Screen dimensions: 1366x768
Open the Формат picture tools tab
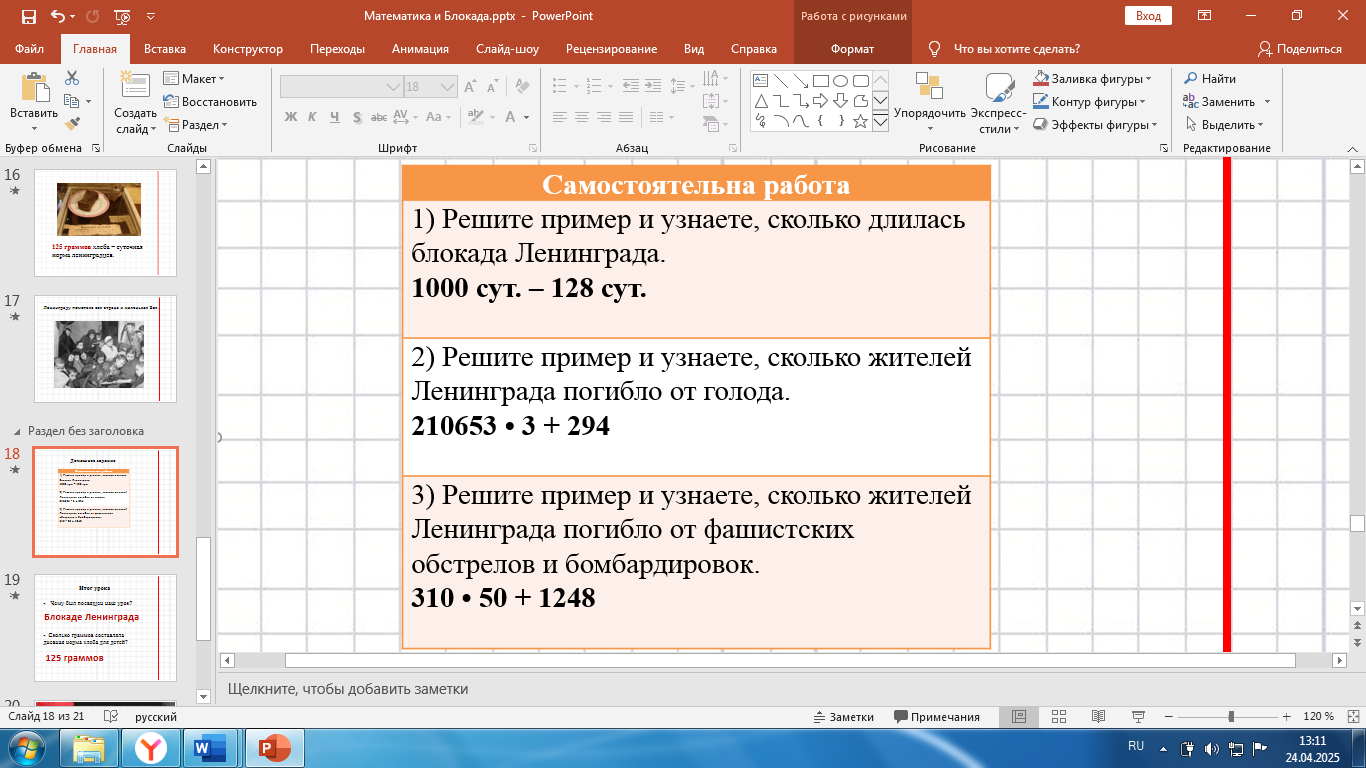(x=852, y=49)
